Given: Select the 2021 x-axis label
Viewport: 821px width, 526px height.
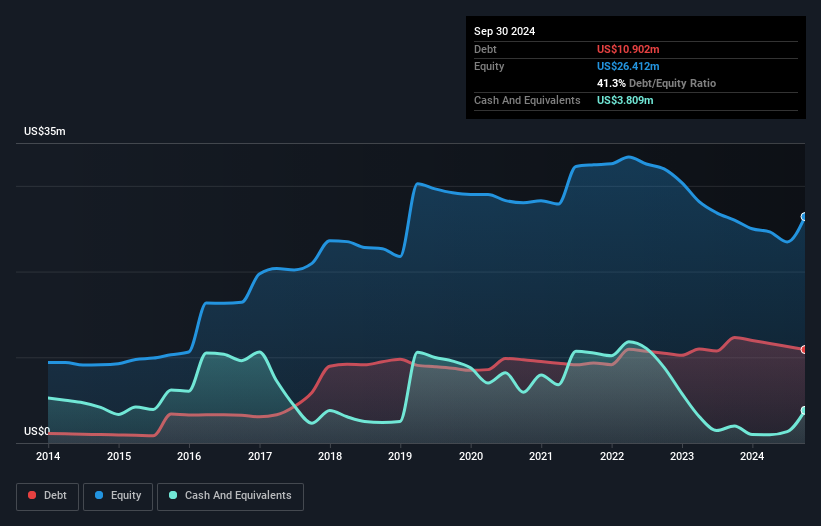Looking at the screenshot, I should 541,456.
